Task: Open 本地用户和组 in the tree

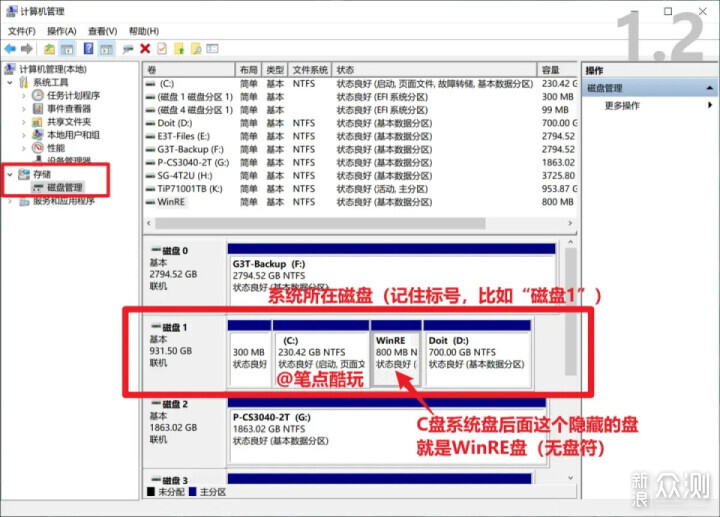Action: coord(73,135)
